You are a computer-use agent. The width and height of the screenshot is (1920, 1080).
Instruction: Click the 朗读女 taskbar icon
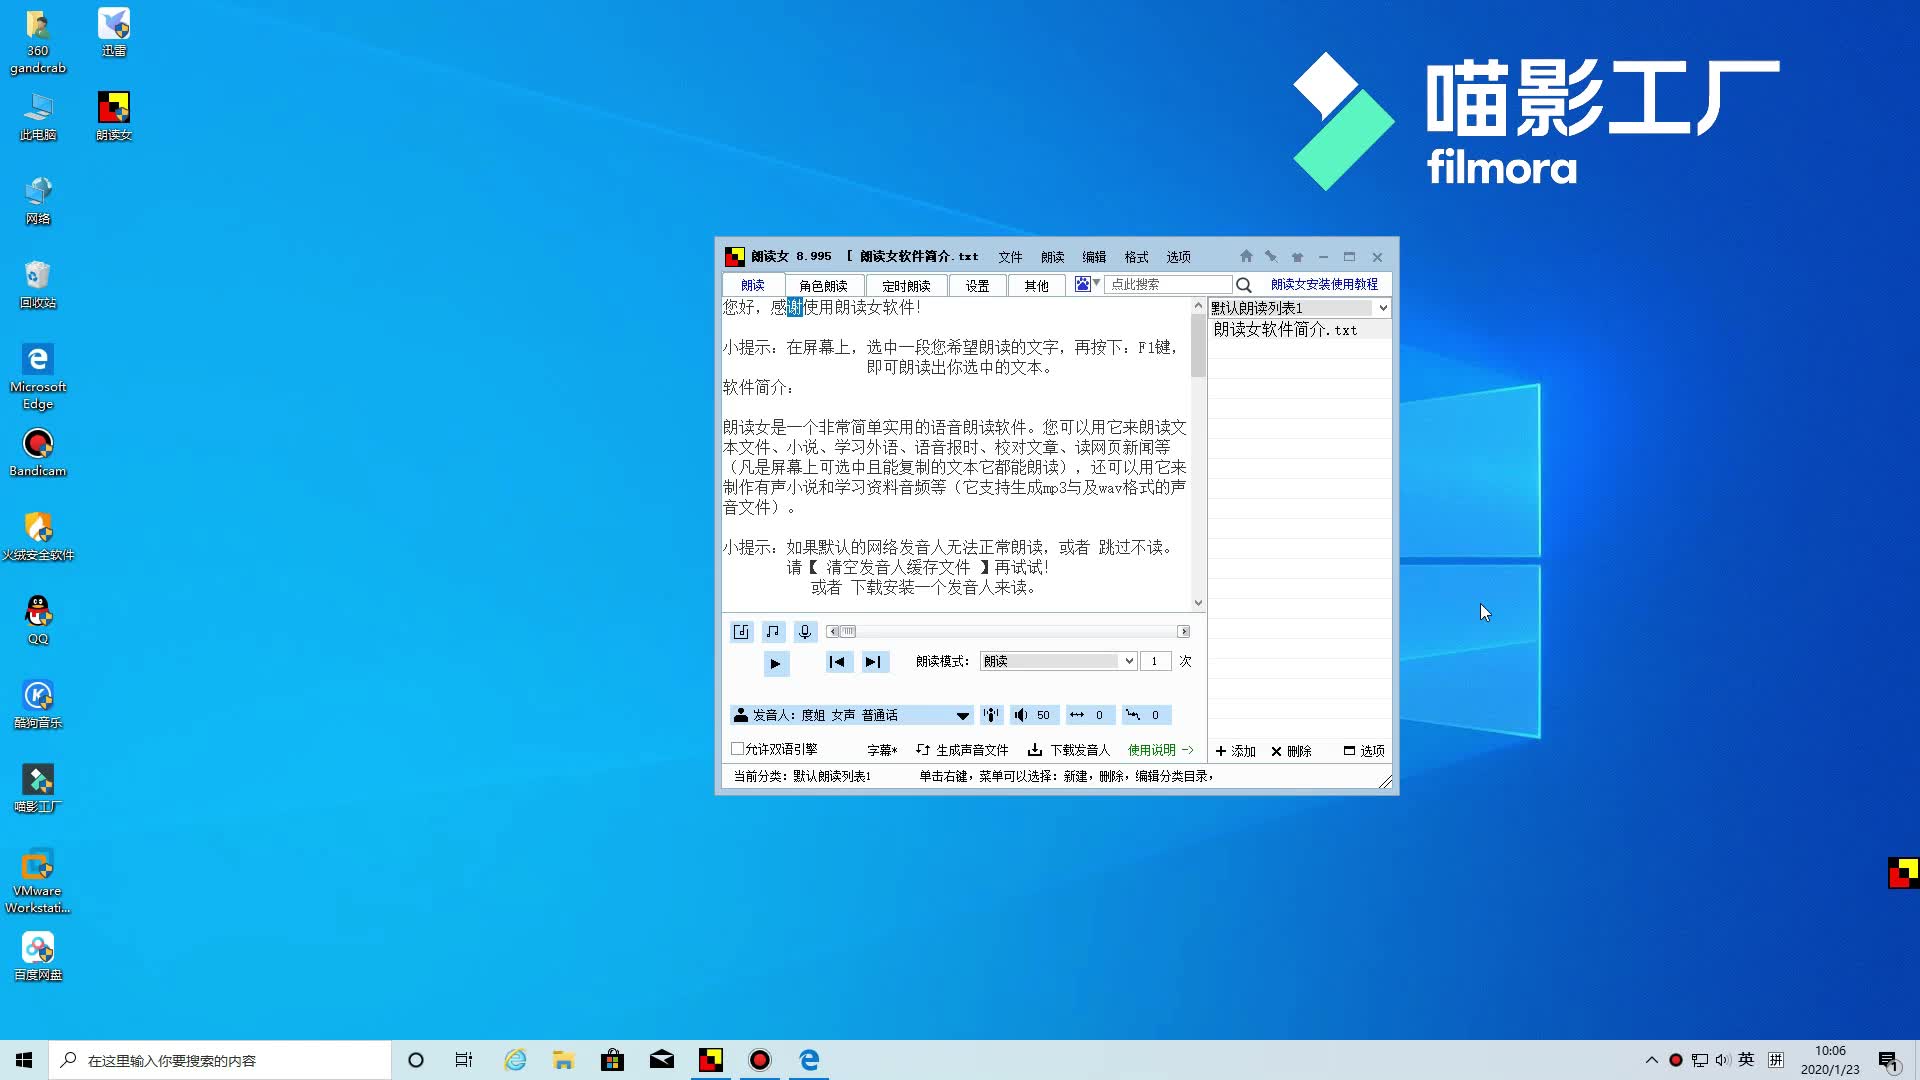pyautogui.click(x=711, y=1060)
